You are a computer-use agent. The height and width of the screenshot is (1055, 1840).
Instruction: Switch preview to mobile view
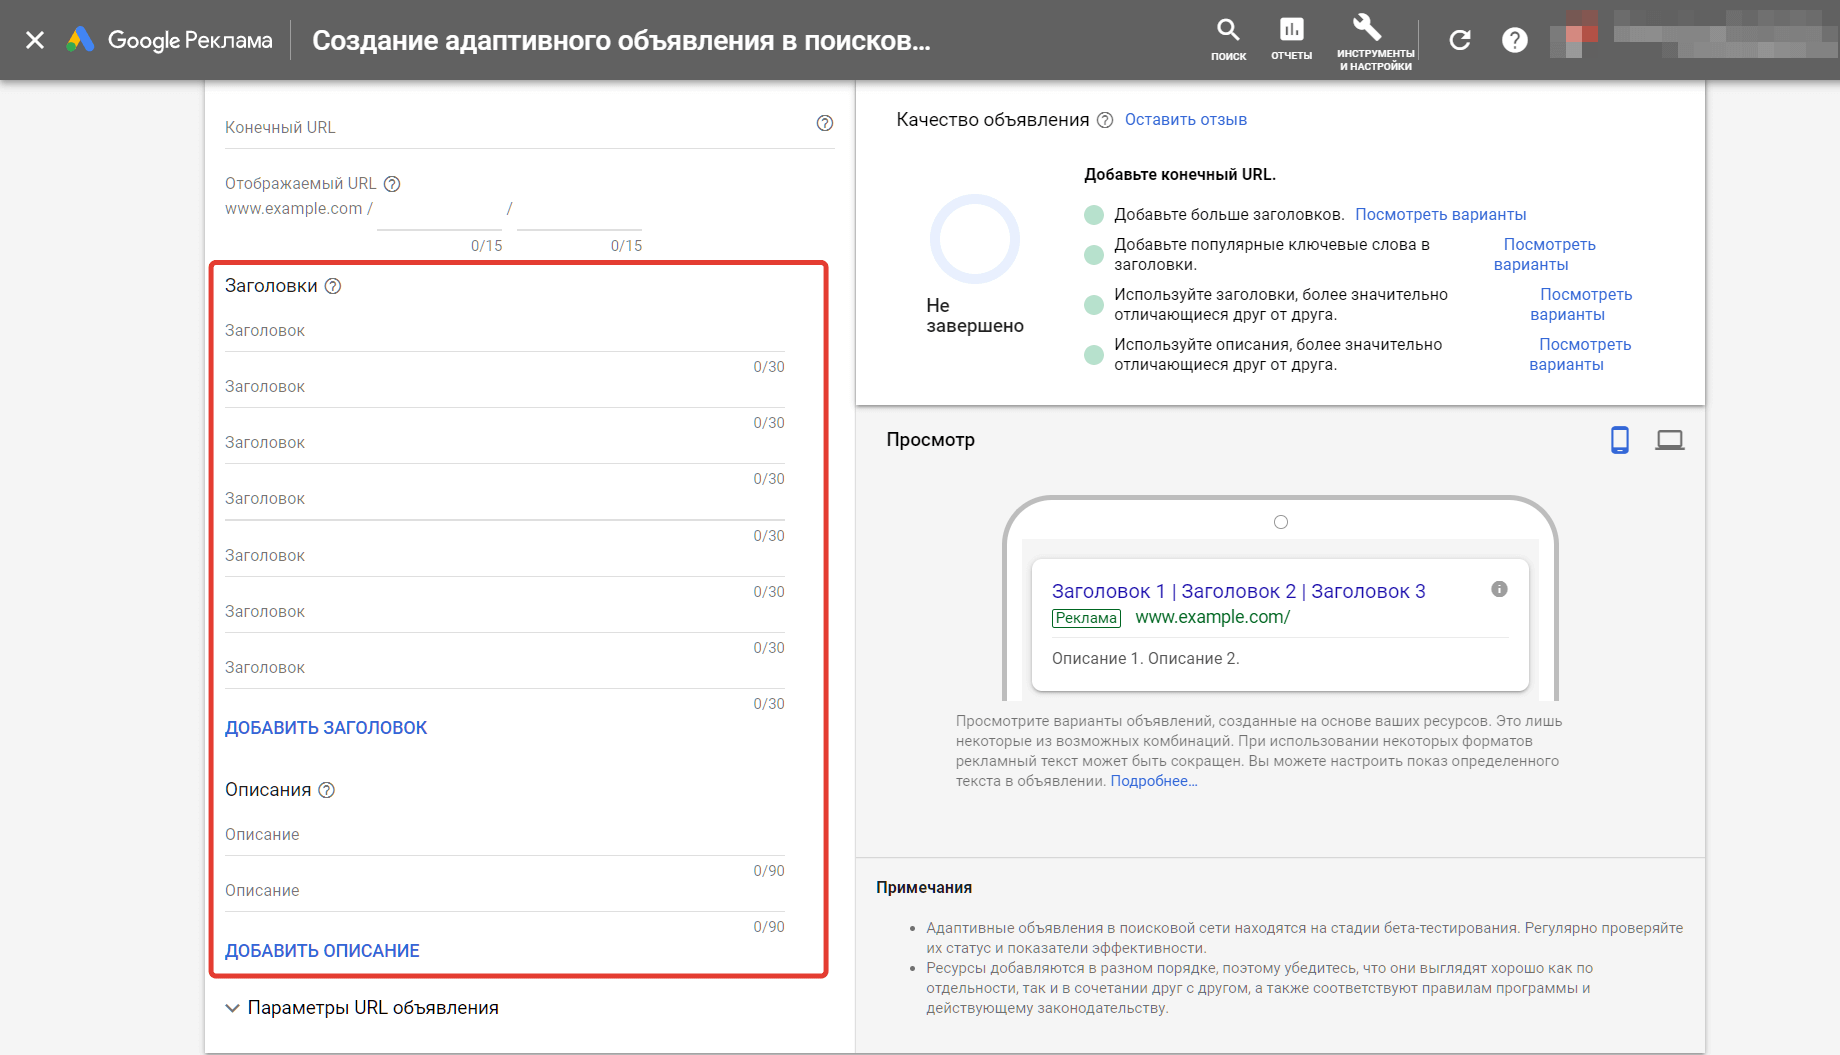click(1621, 439)
